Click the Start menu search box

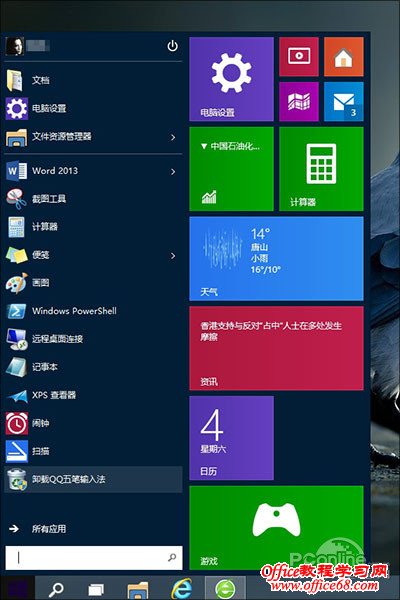pyautogui.click(x=94, y=558)
